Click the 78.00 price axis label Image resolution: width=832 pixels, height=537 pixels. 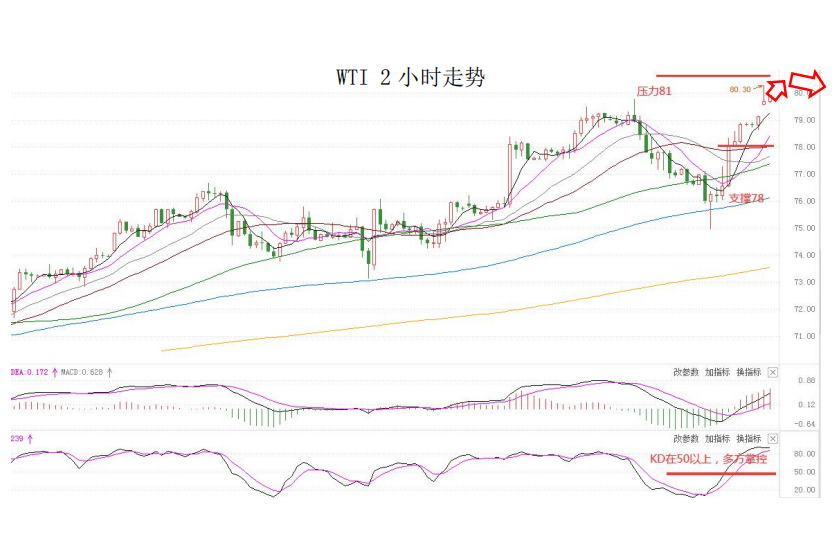[804, 148]
